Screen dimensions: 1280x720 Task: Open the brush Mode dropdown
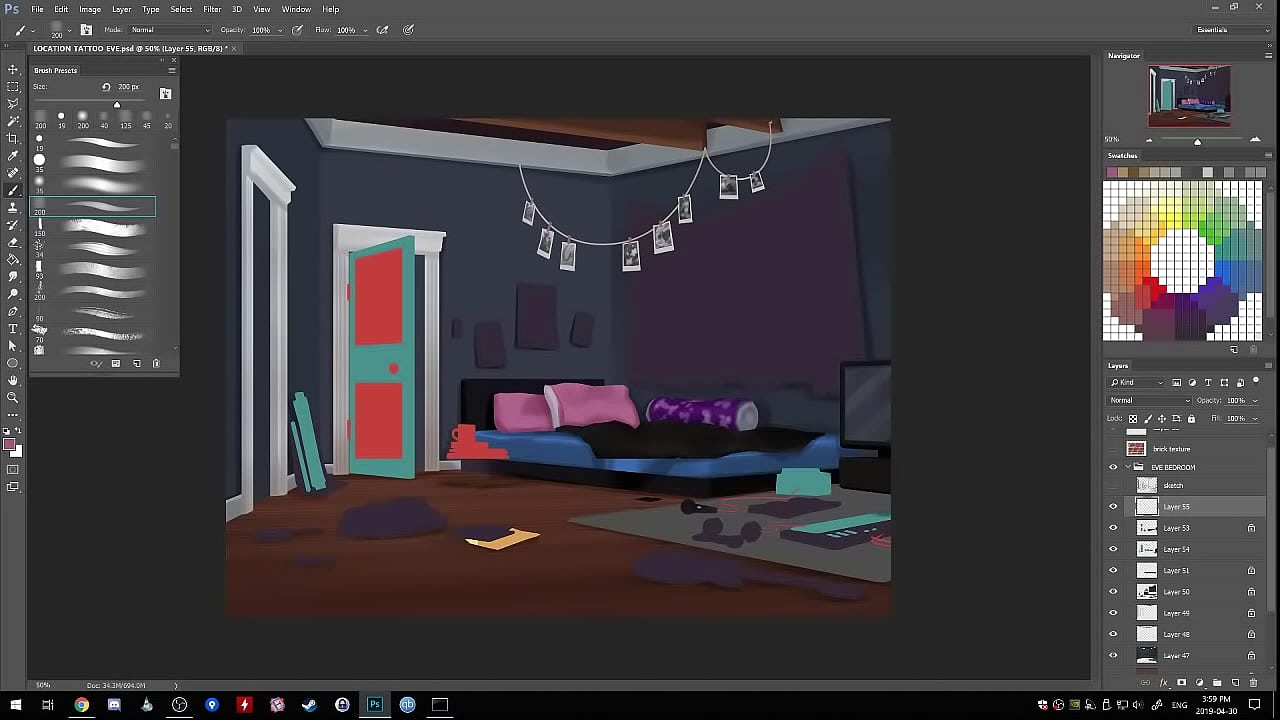170,30
